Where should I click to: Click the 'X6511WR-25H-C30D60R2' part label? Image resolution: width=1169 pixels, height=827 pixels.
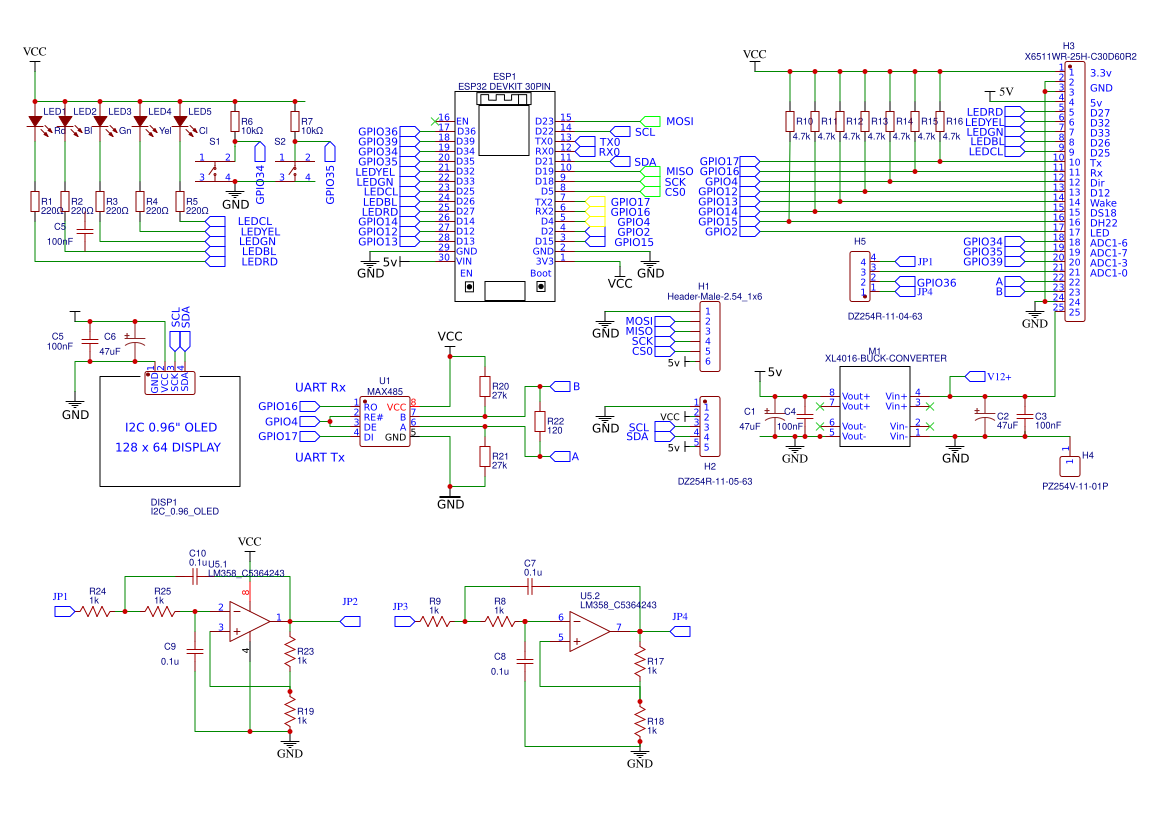[x=1080, y=57]
